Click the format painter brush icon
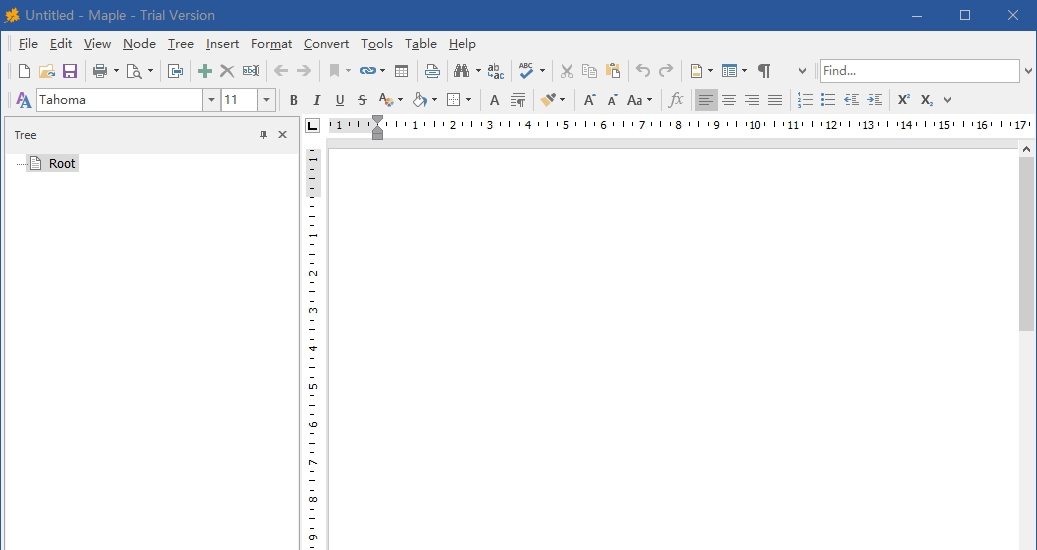 [548, 100]
